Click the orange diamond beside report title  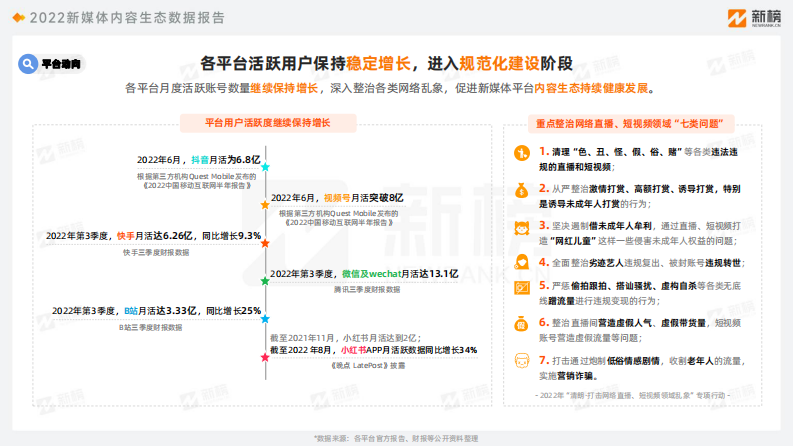point(18,18)
